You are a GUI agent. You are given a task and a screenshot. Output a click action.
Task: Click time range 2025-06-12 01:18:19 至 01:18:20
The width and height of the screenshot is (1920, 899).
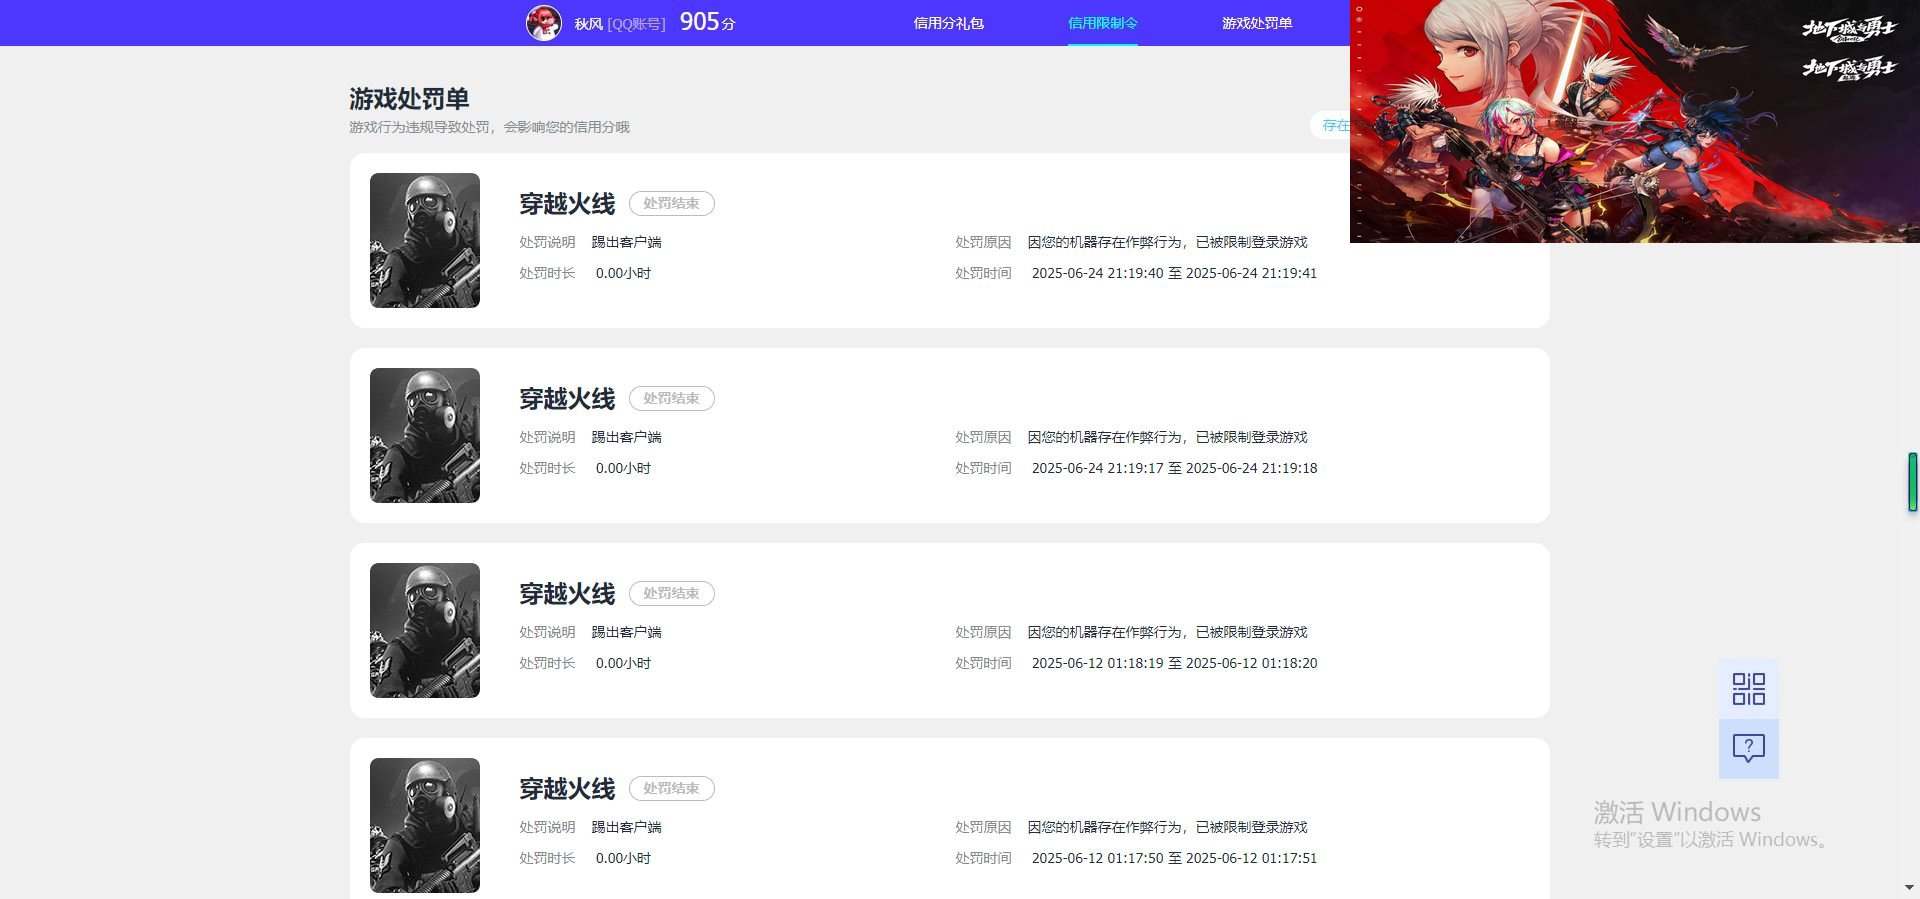[1174, 663]
